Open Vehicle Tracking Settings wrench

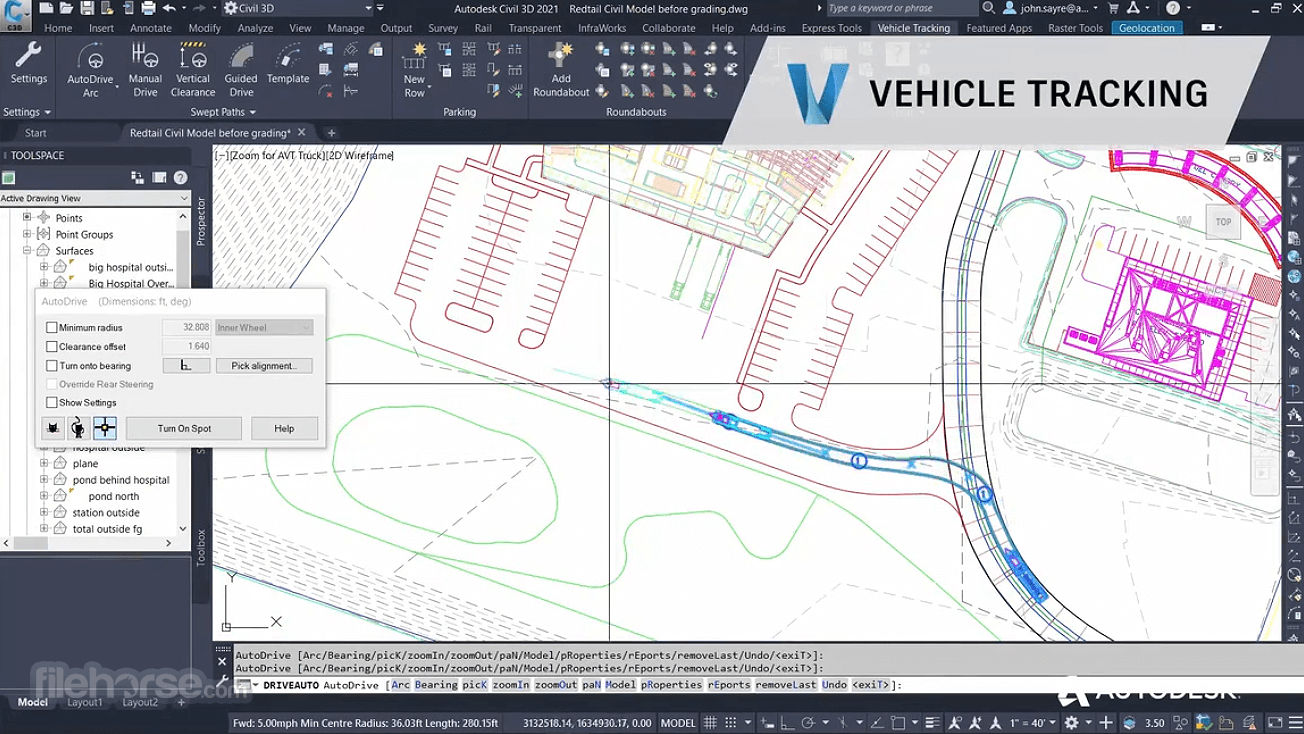pos(28,63)
